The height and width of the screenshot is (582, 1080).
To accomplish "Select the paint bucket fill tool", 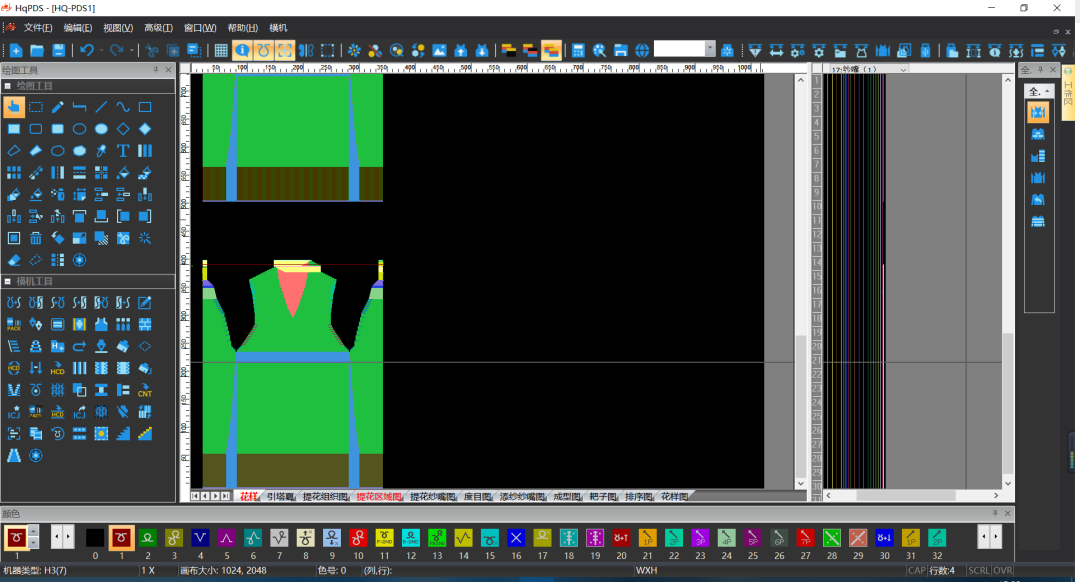I will (x=123, y=173).
